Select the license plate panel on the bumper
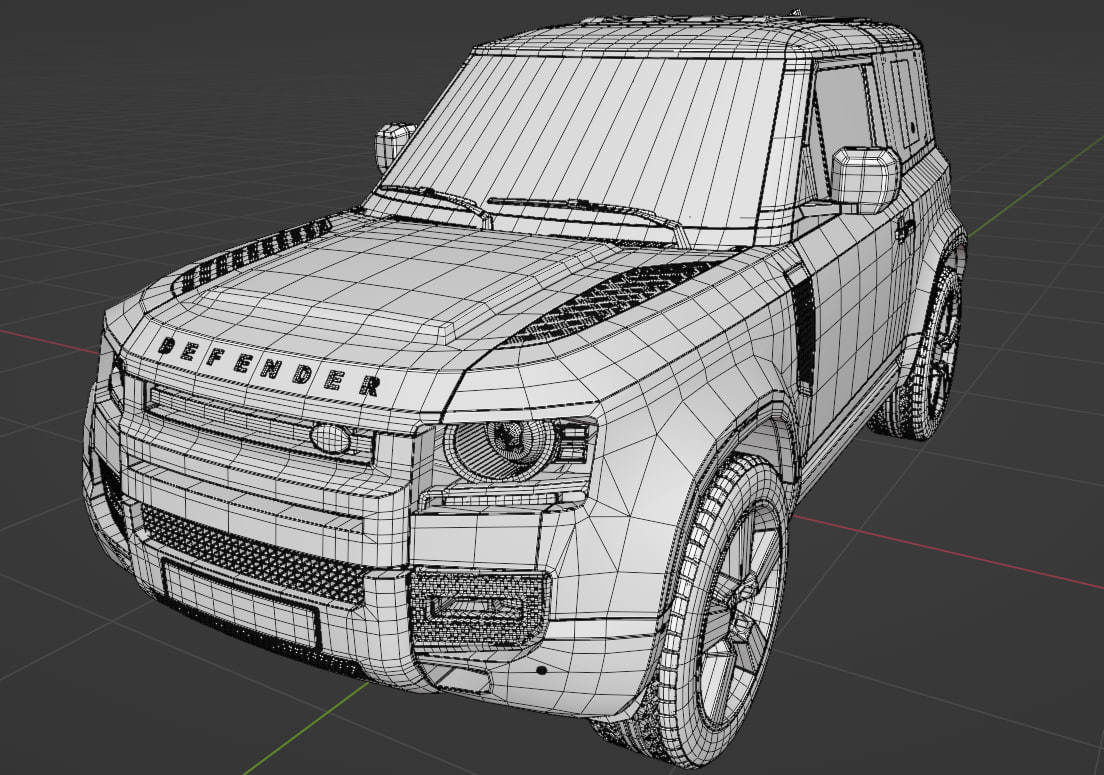The width and height of the screenshot is (1104, 775). point(240,603)
